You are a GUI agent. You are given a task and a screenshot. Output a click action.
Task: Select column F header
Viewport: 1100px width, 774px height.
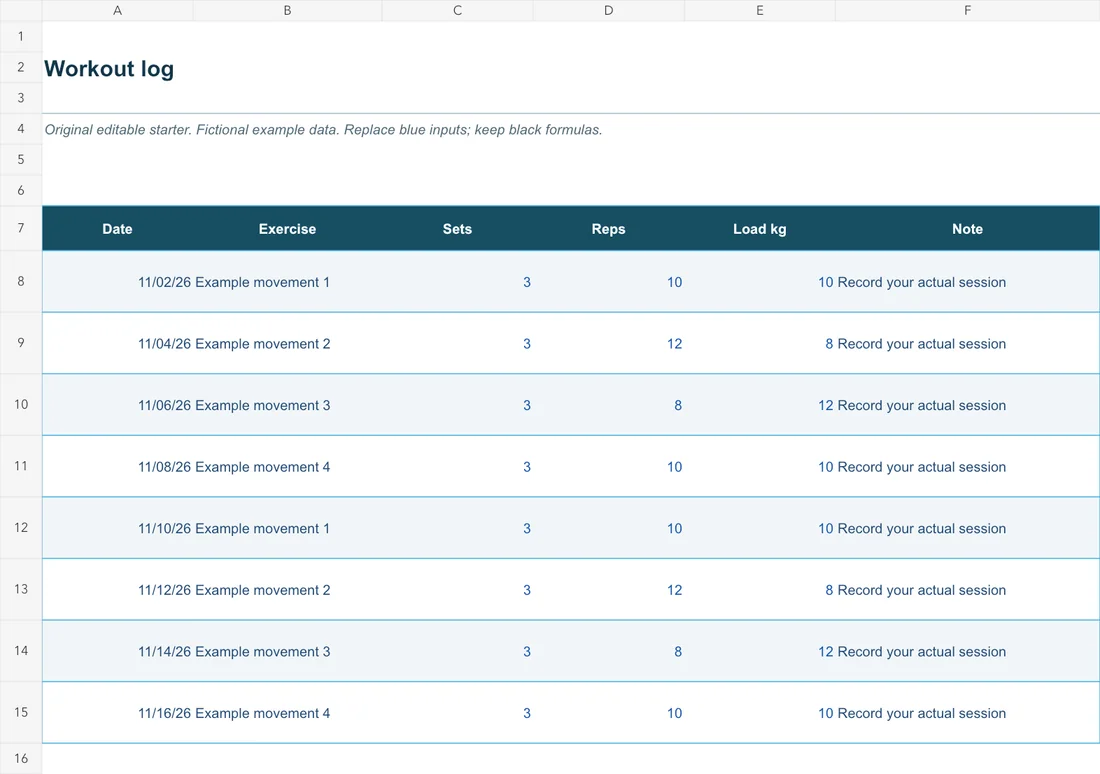(967, 11)
